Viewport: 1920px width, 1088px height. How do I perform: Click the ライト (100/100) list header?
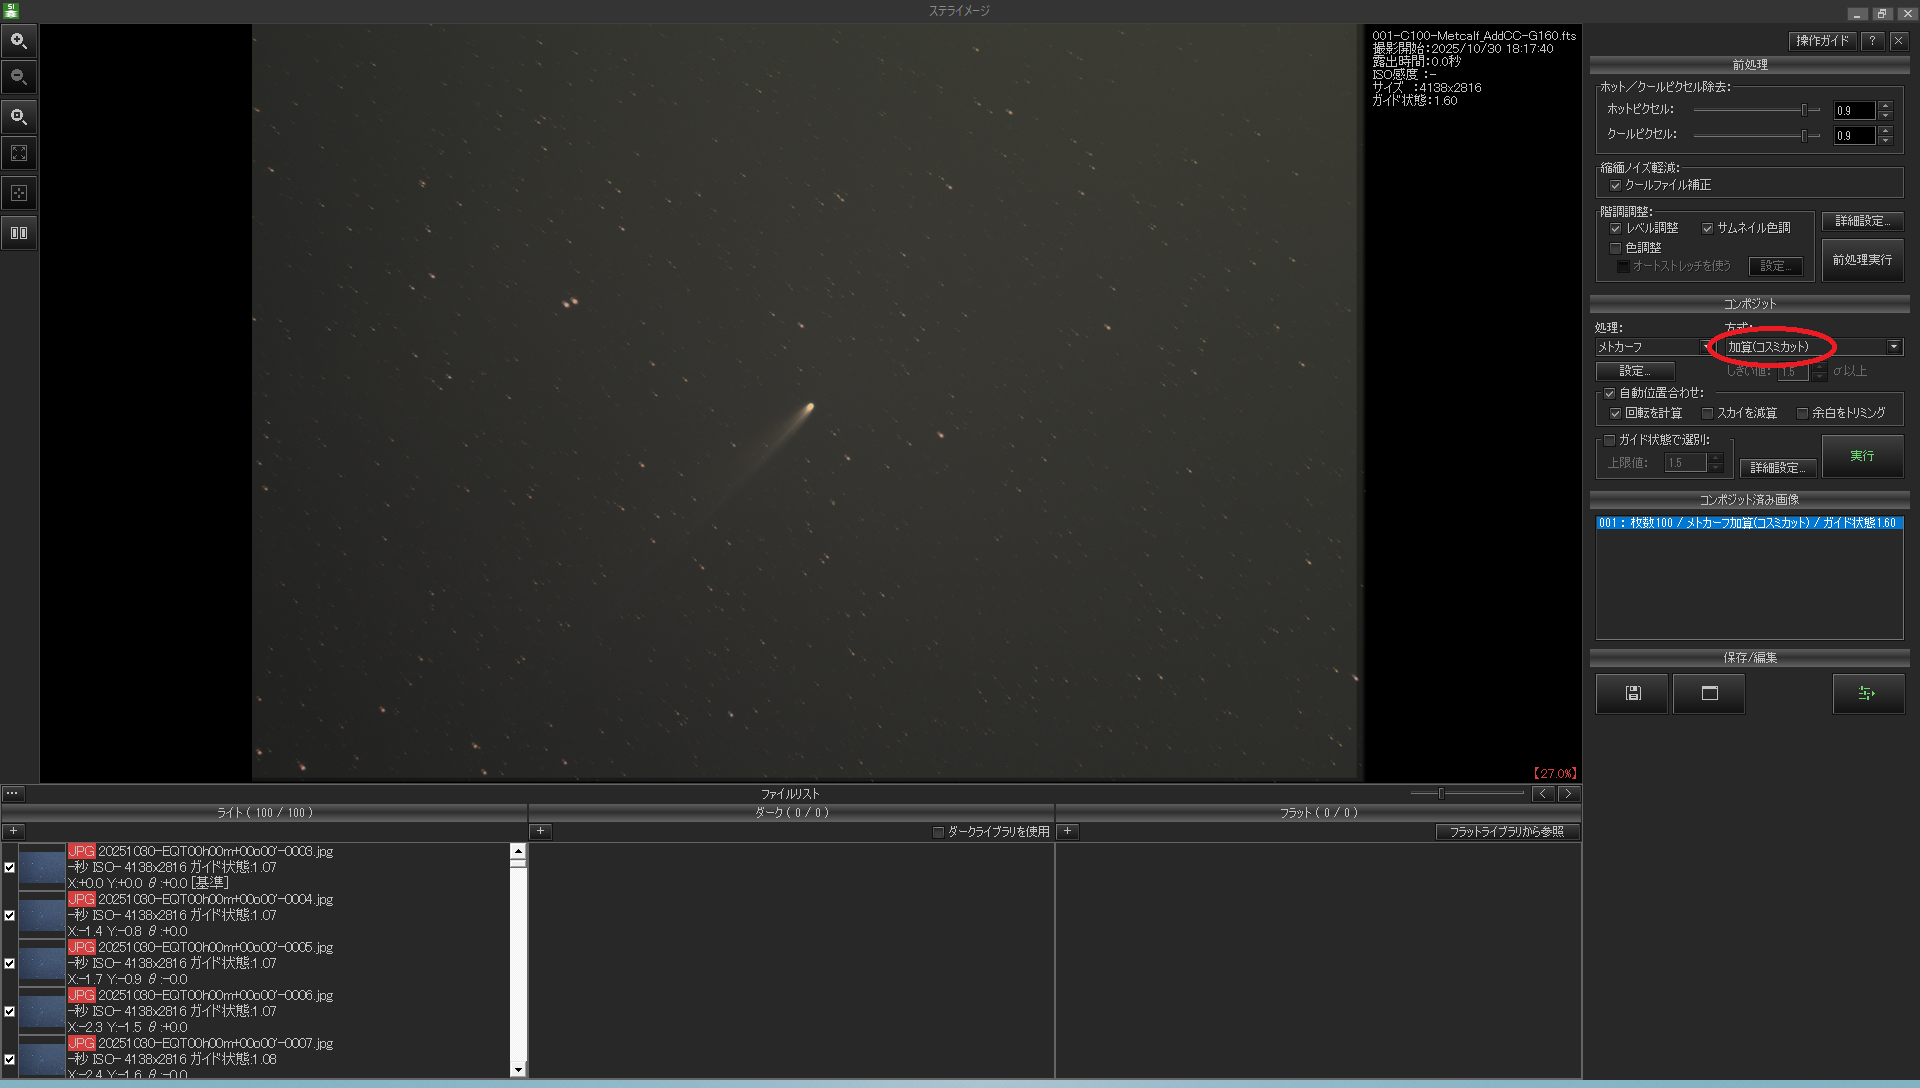pyautogui.click(x=265, y=813)
